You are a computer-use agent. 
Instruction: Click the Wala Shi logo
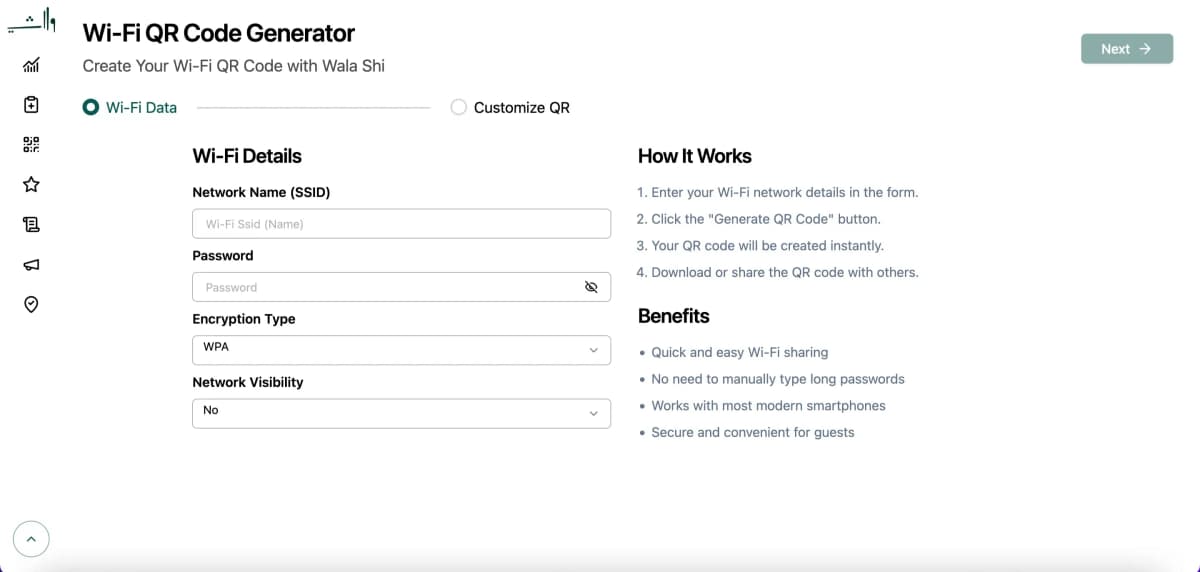click(31, 23)
